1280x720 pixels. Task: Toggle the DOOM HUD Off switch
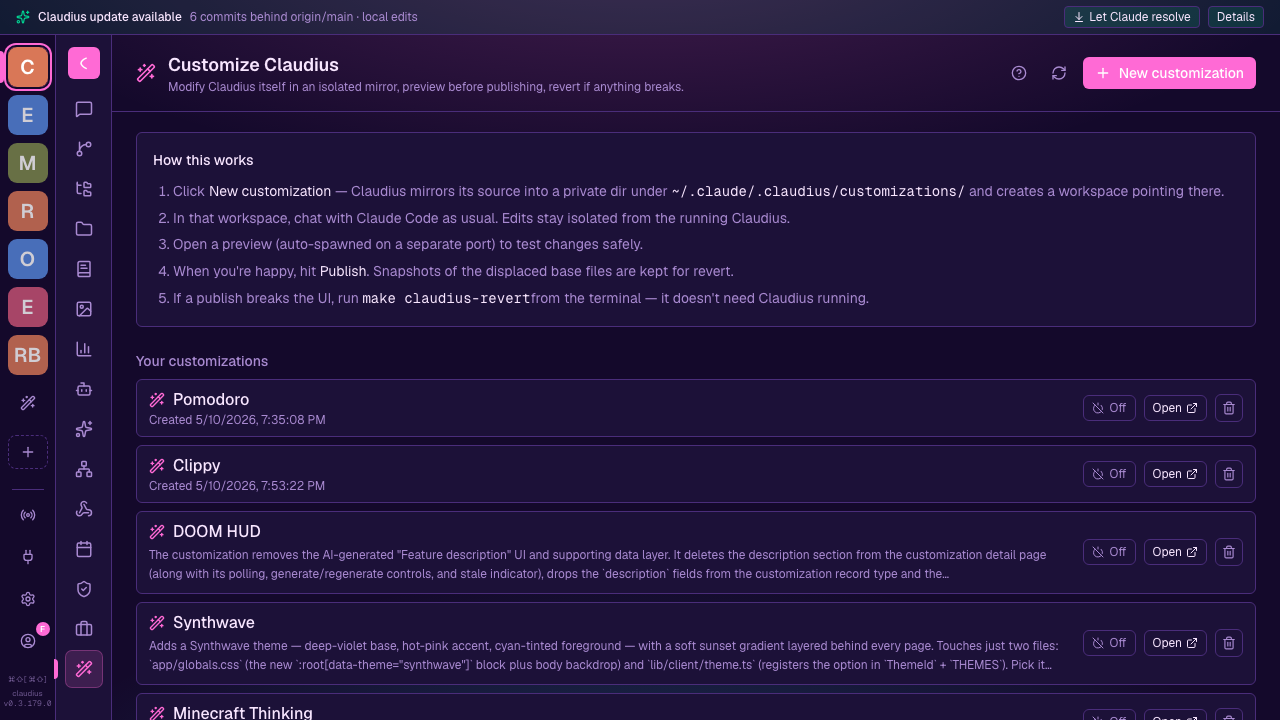click(x=1109, y=552)
